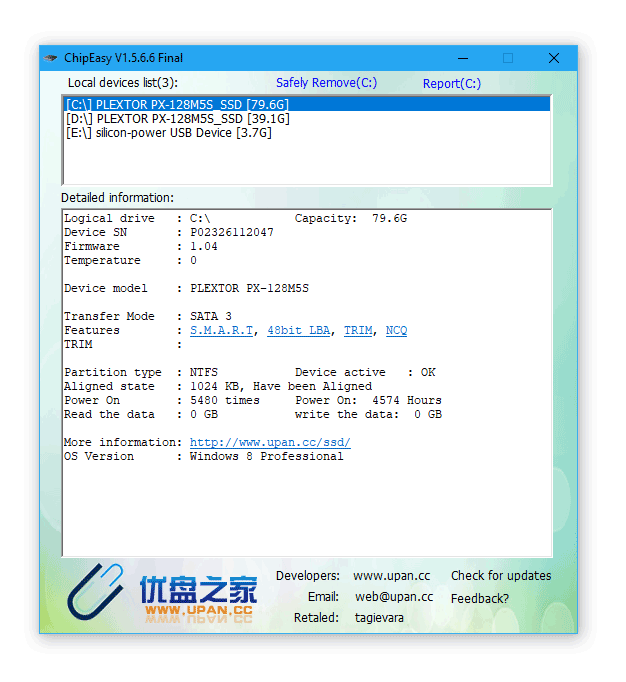Screen dimensions: 626x682
Task: Click the Partition type value NTFS
Action: click(204, 372)
